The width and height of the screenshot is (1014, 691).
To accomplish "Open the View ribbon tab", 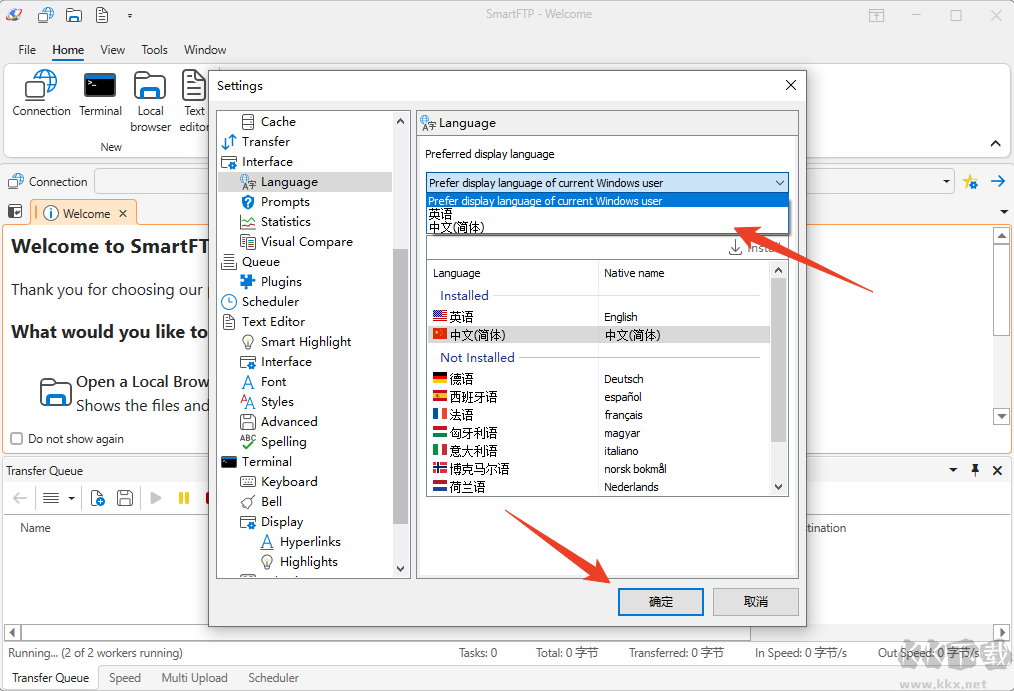I will [113, 50].
